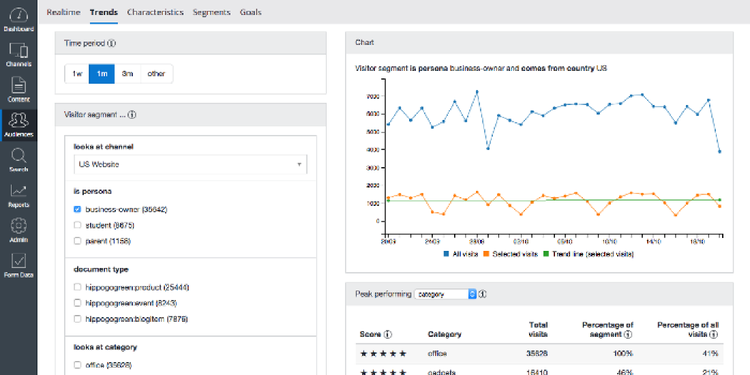The width and height of the screenshot is (750, 375).
Task: Click the 'document type' section label
Action: coord(101,269)
